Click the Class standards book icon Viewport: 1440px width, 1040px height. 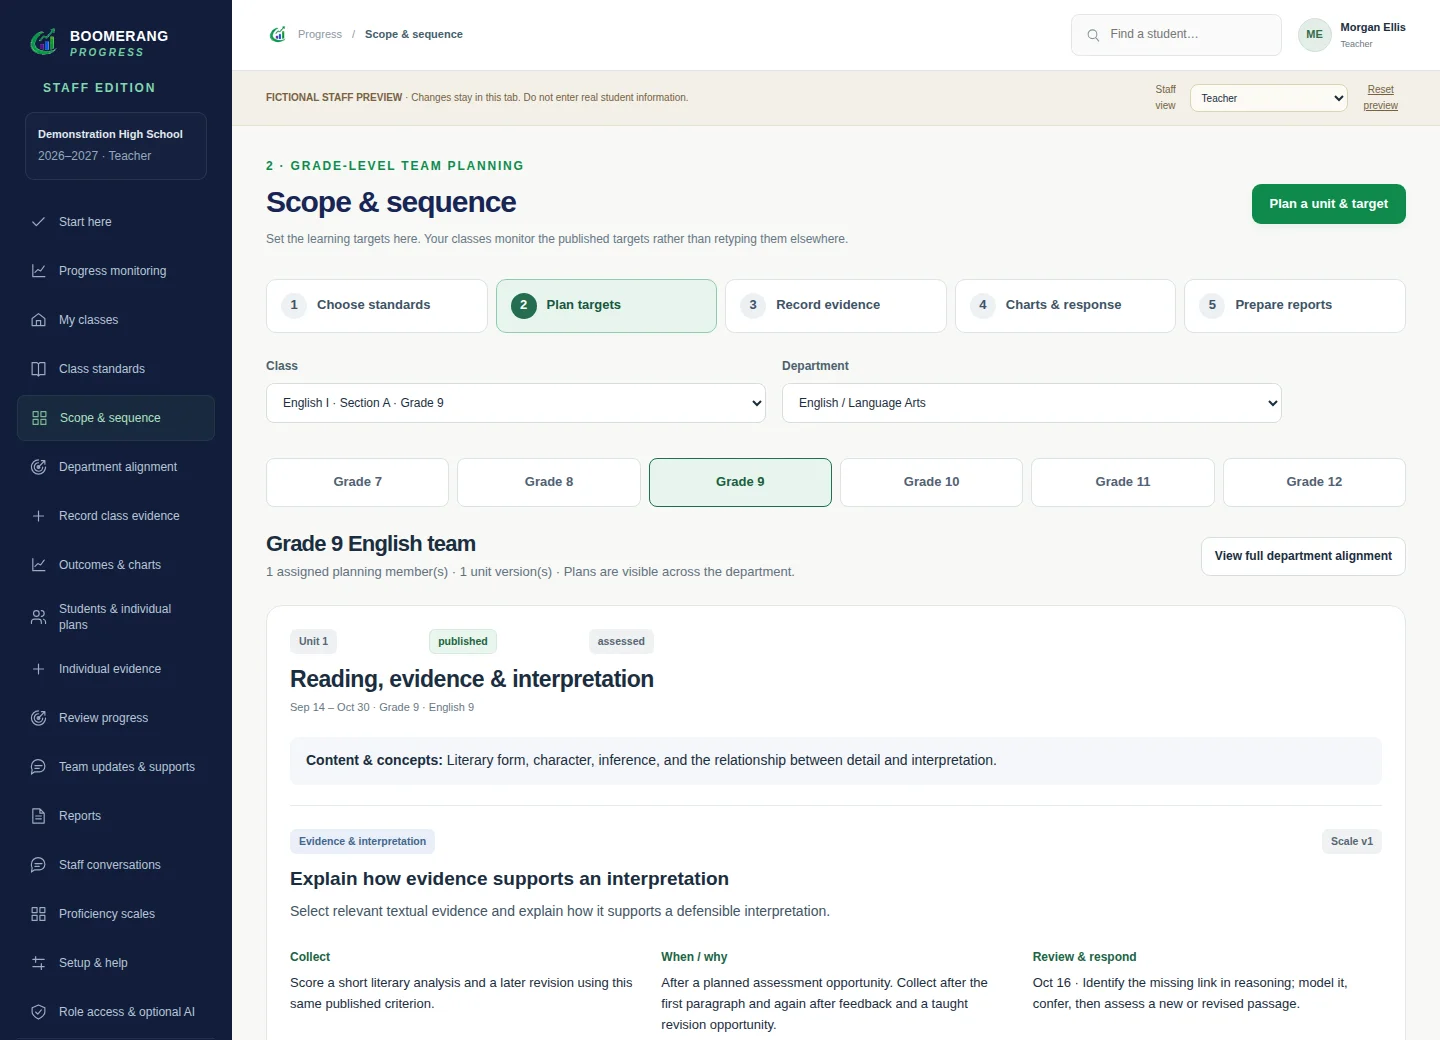[x=38, y=369]
